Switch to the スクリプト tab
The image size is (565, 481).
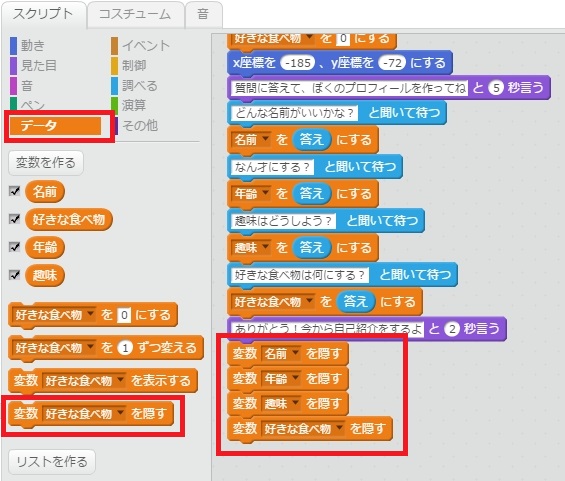43,14
